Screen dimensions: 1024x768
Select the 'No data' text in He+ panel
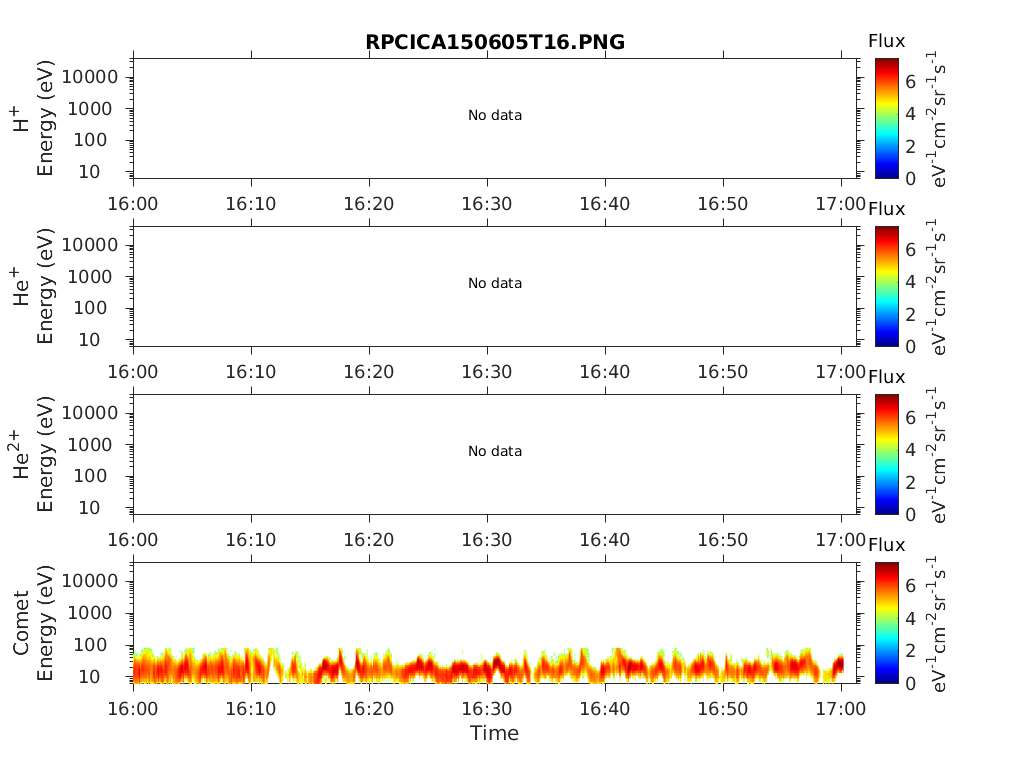(x=495, y=283)
